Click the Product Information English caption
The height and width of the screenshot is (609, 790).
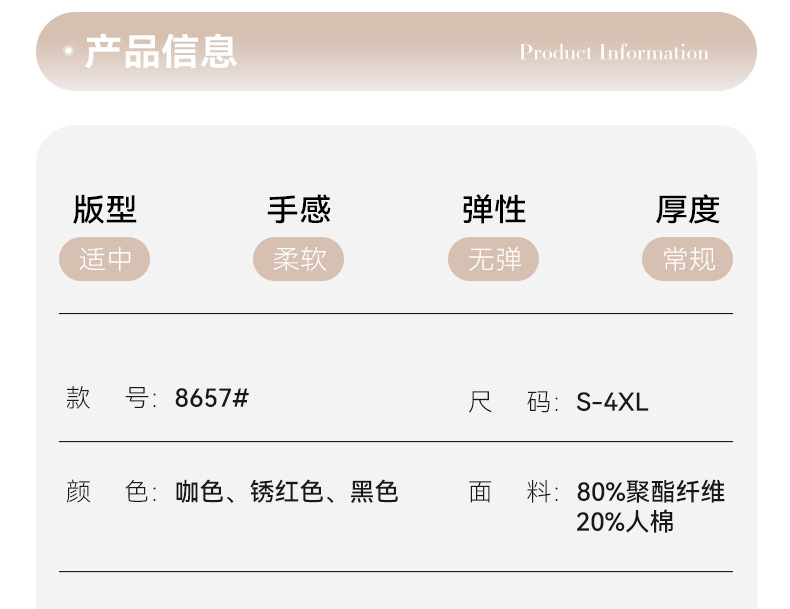(x=614, y=52)
